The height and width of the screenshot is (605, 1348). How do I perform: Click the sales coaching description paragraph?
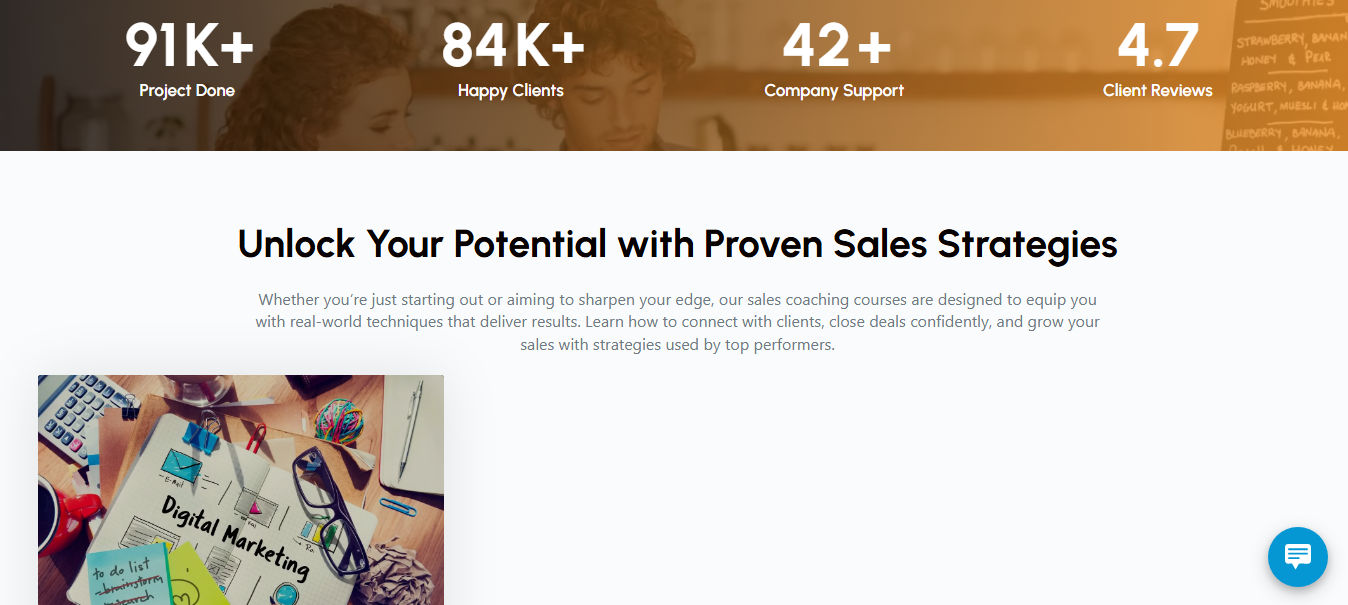pos(677,322)
